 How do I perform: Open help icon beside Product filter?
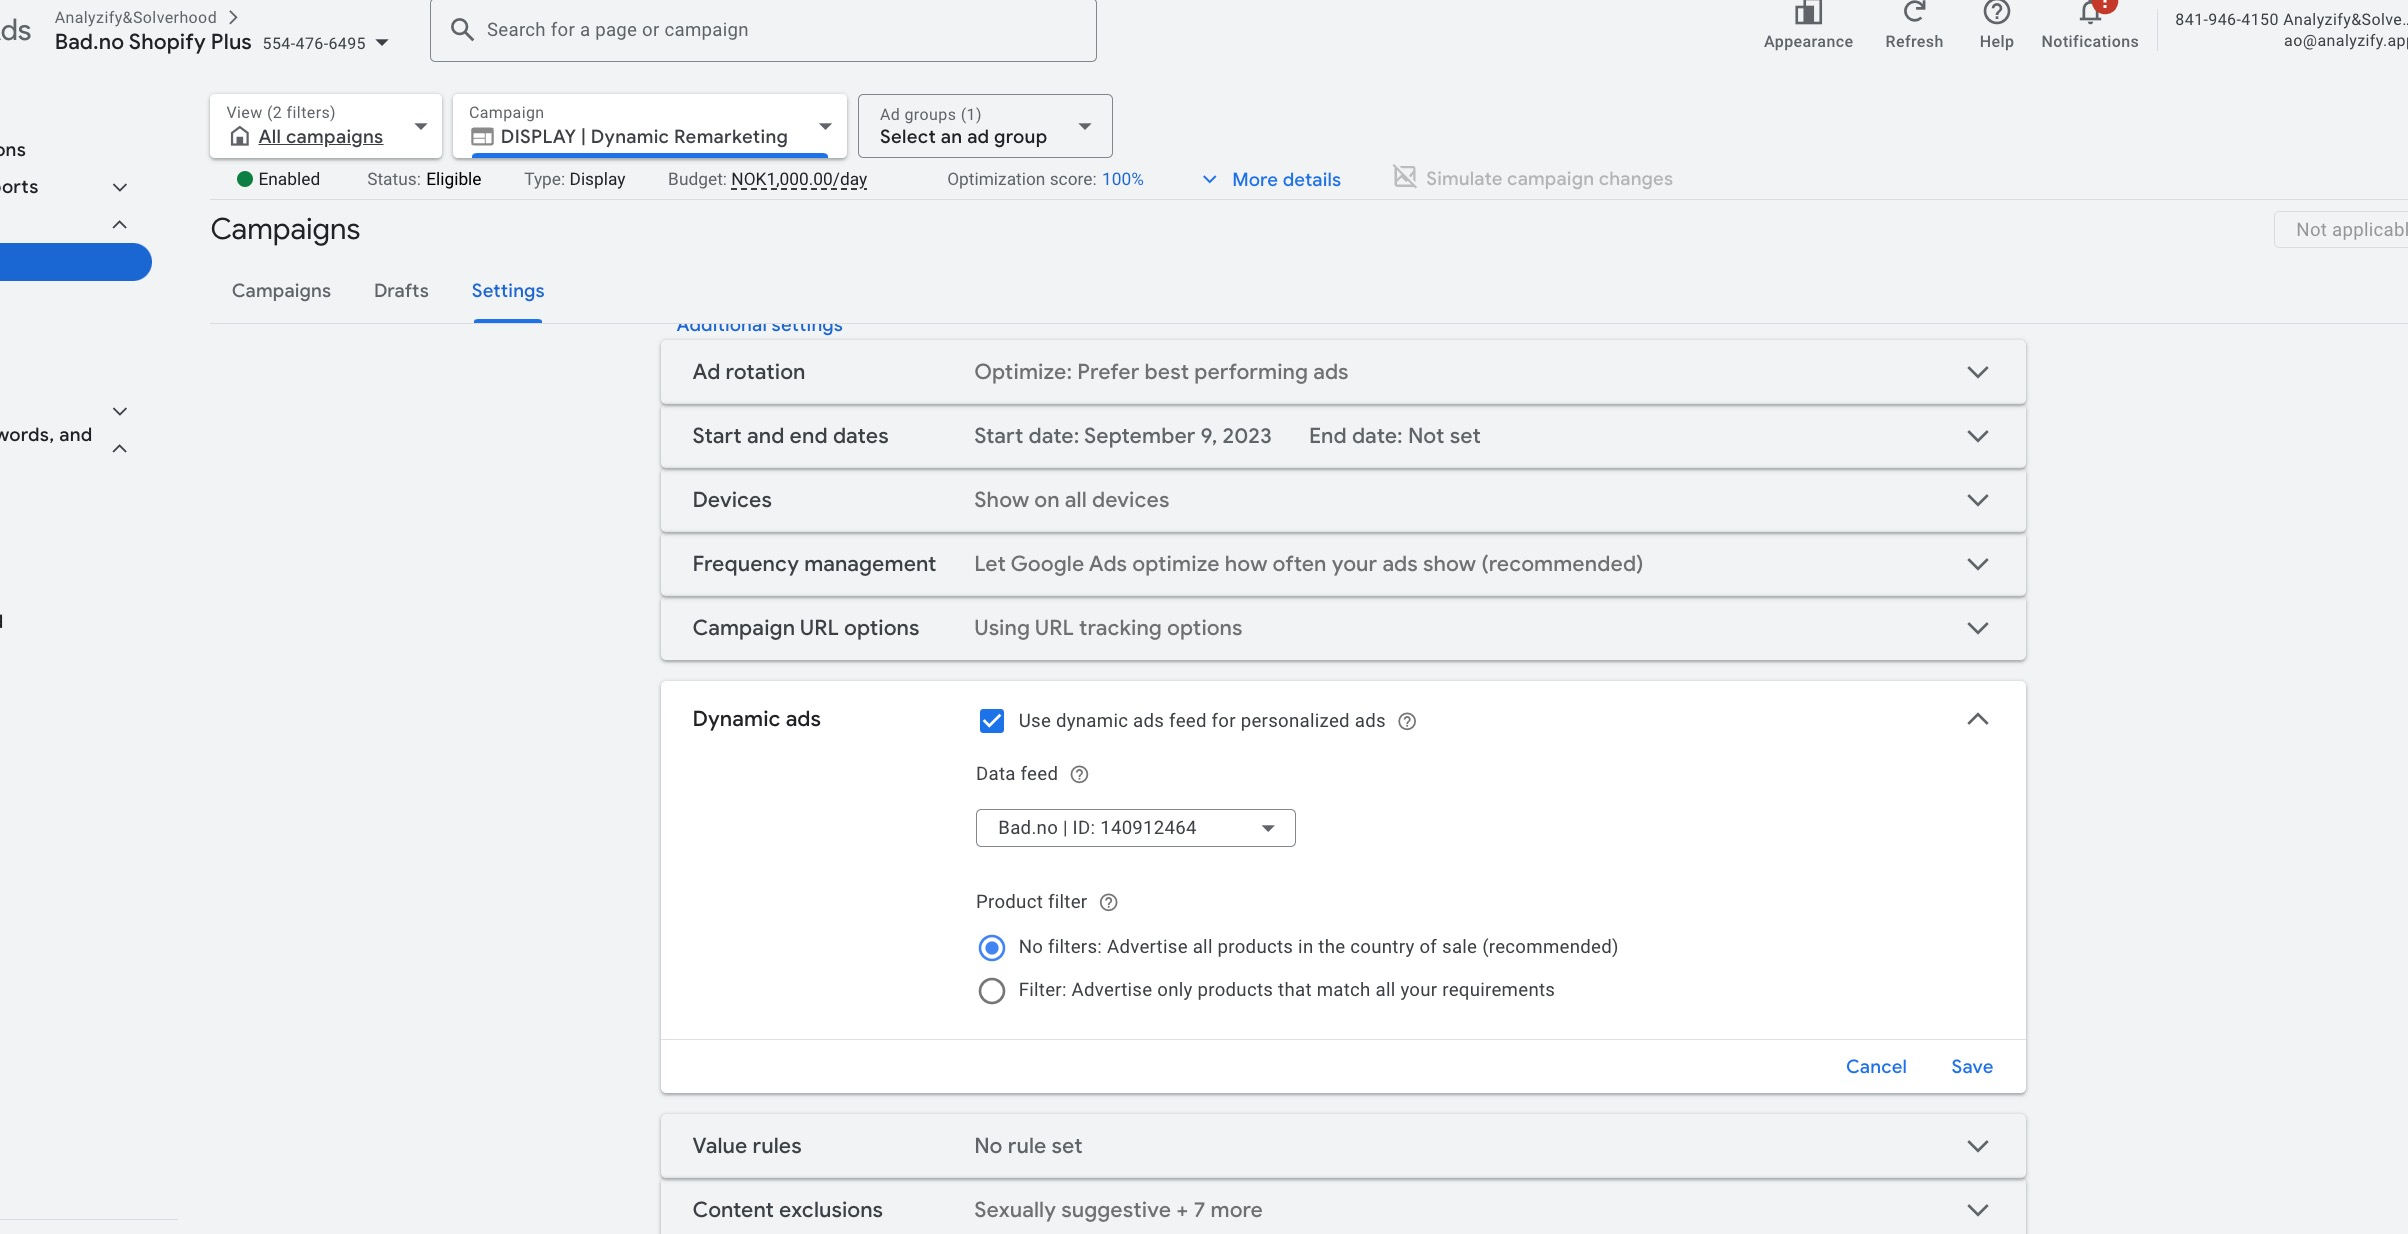coord(1108,902)
